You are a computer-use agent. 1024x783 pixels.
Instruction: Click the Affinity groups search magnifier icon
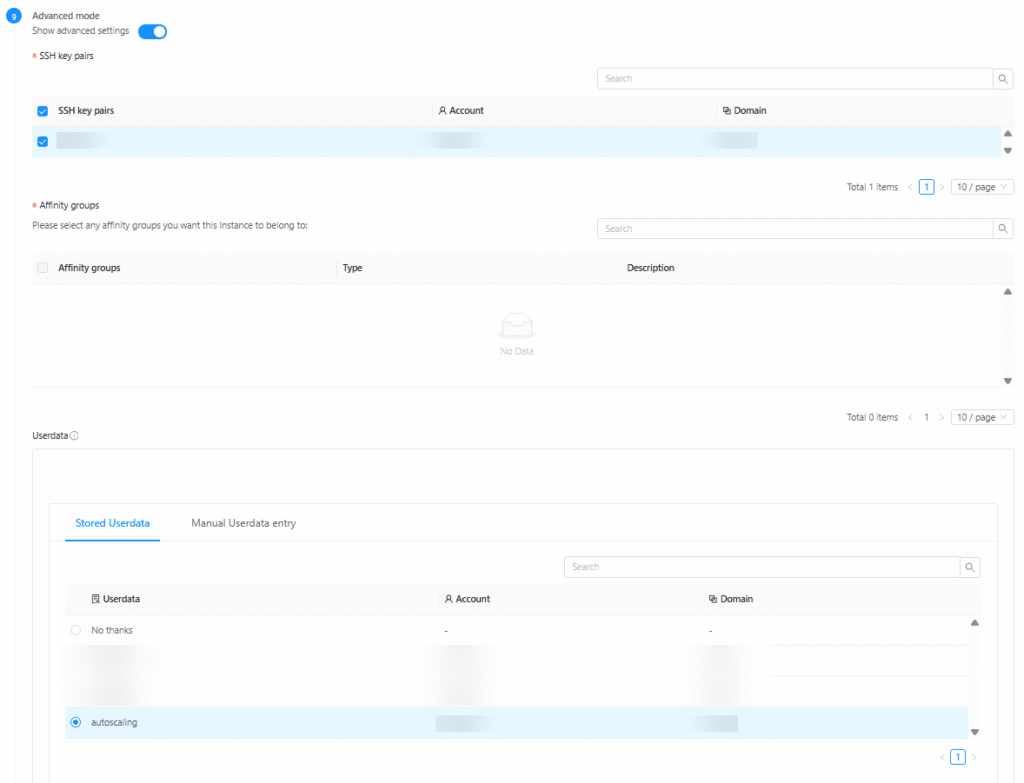coord(1003,229)
